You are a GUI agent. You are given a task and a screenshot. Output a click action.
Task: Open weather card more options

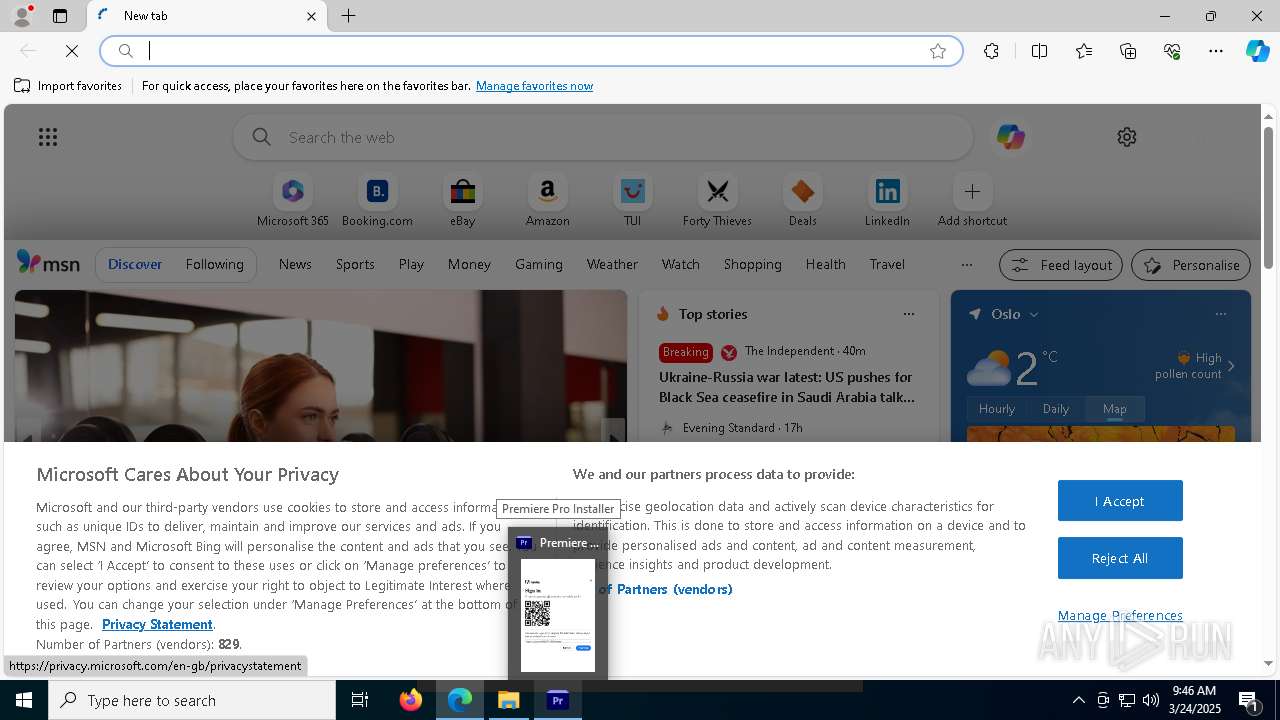[x=1220, y=314]
